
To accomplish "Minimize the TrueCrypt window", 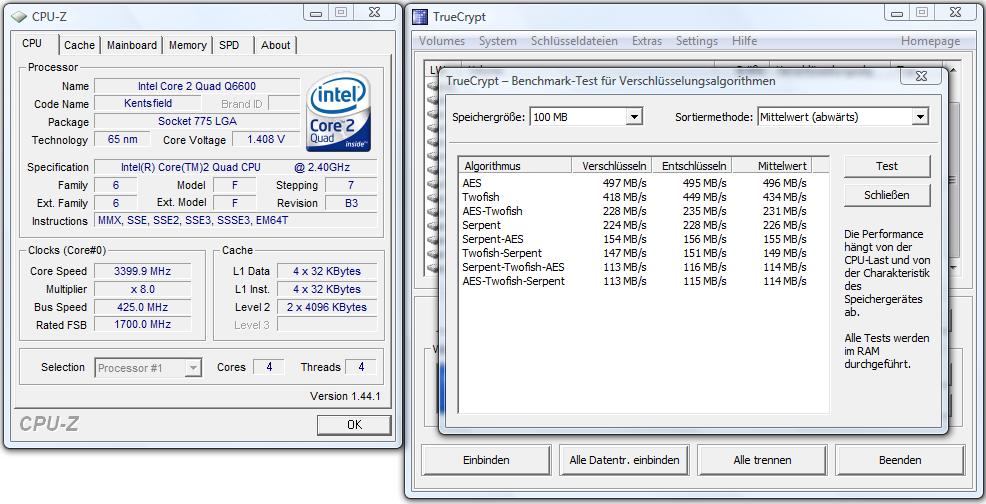I will [x=897, y=13].
